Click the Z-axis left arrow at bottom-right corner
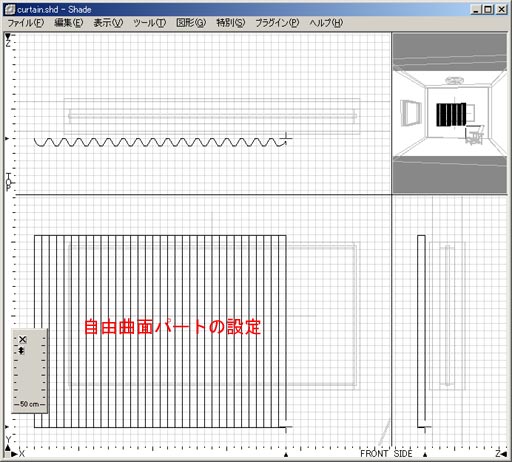 click(504, 454)
